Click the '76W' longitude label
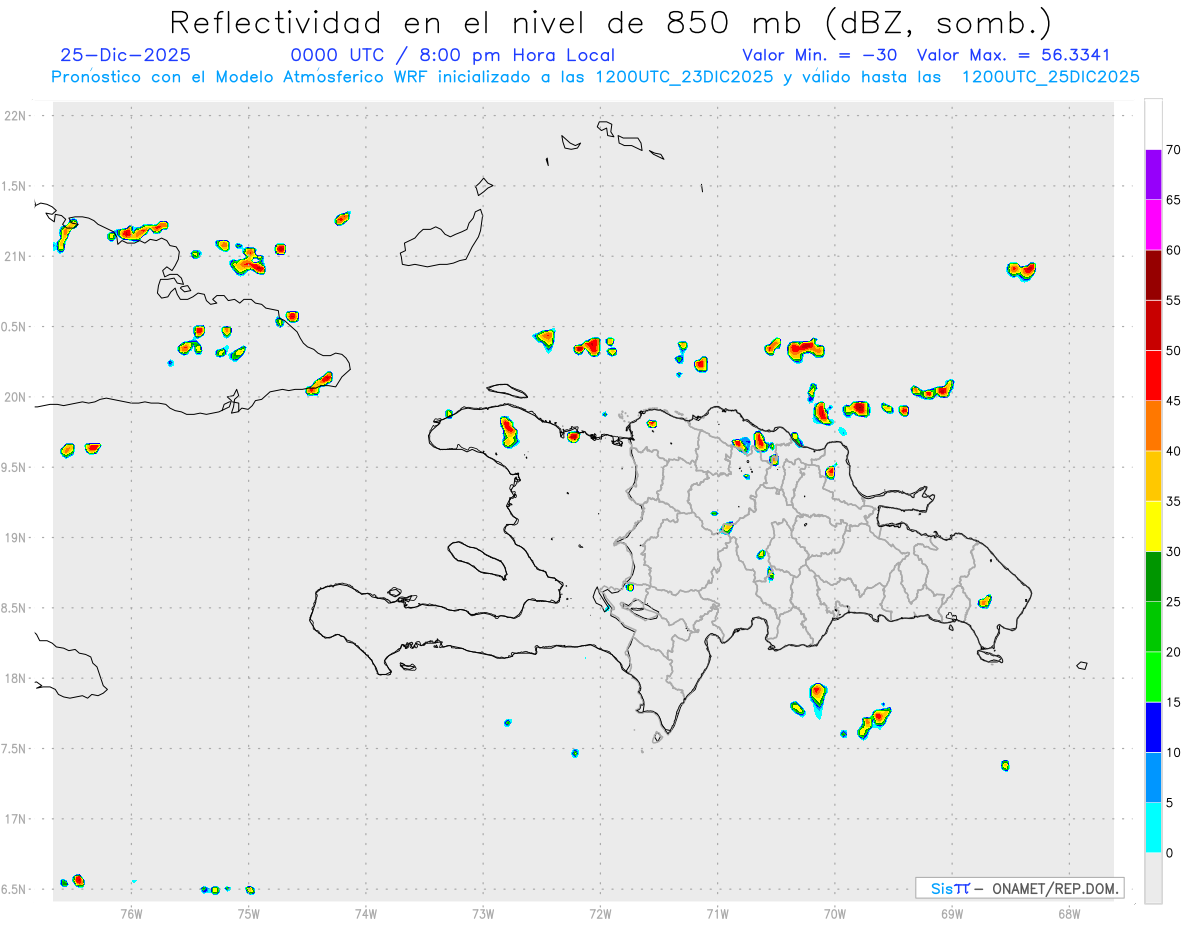The height and width of the screenshot is (927, 1200). 131,913
